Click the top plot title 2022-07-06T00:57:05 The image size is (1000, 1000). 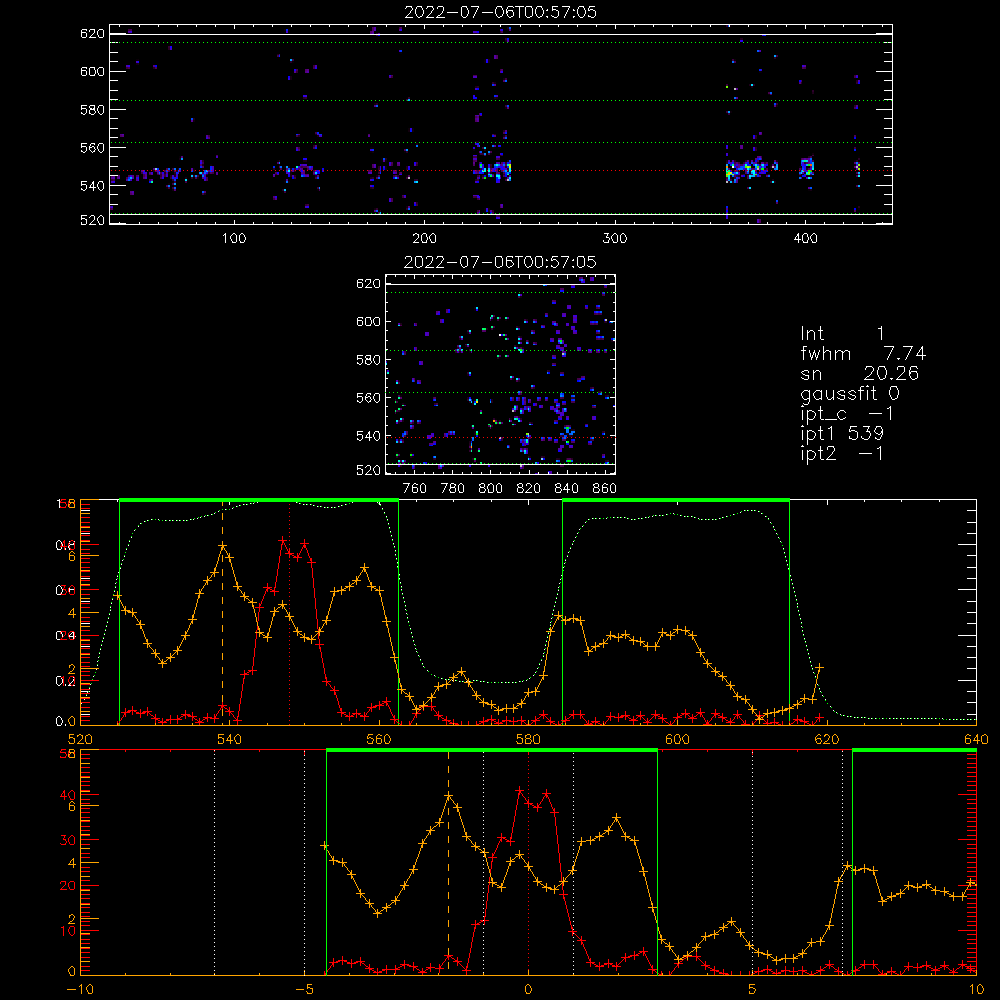500,12
